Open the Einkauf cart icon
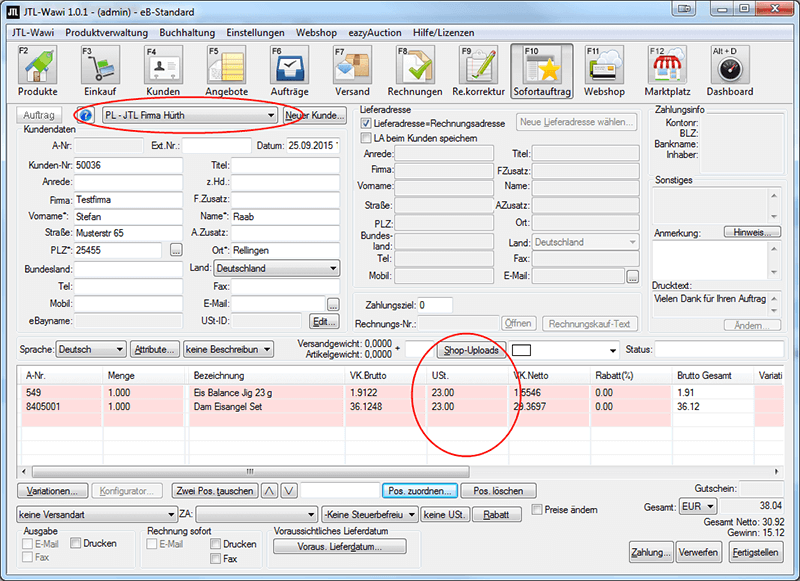 [x=100, y=65]
